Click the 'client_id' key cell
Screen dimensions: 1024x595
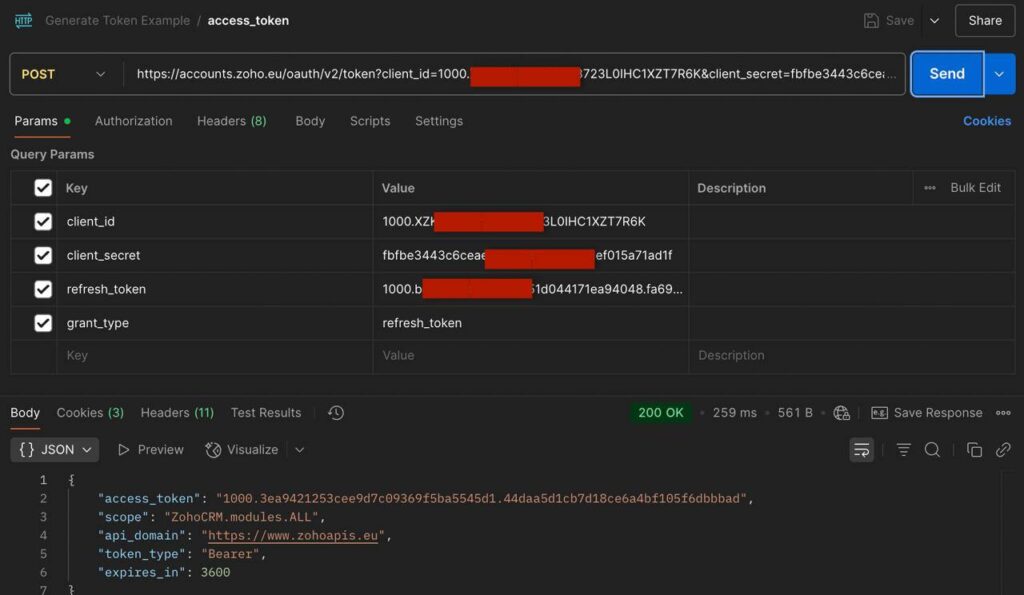coord(215,222)
